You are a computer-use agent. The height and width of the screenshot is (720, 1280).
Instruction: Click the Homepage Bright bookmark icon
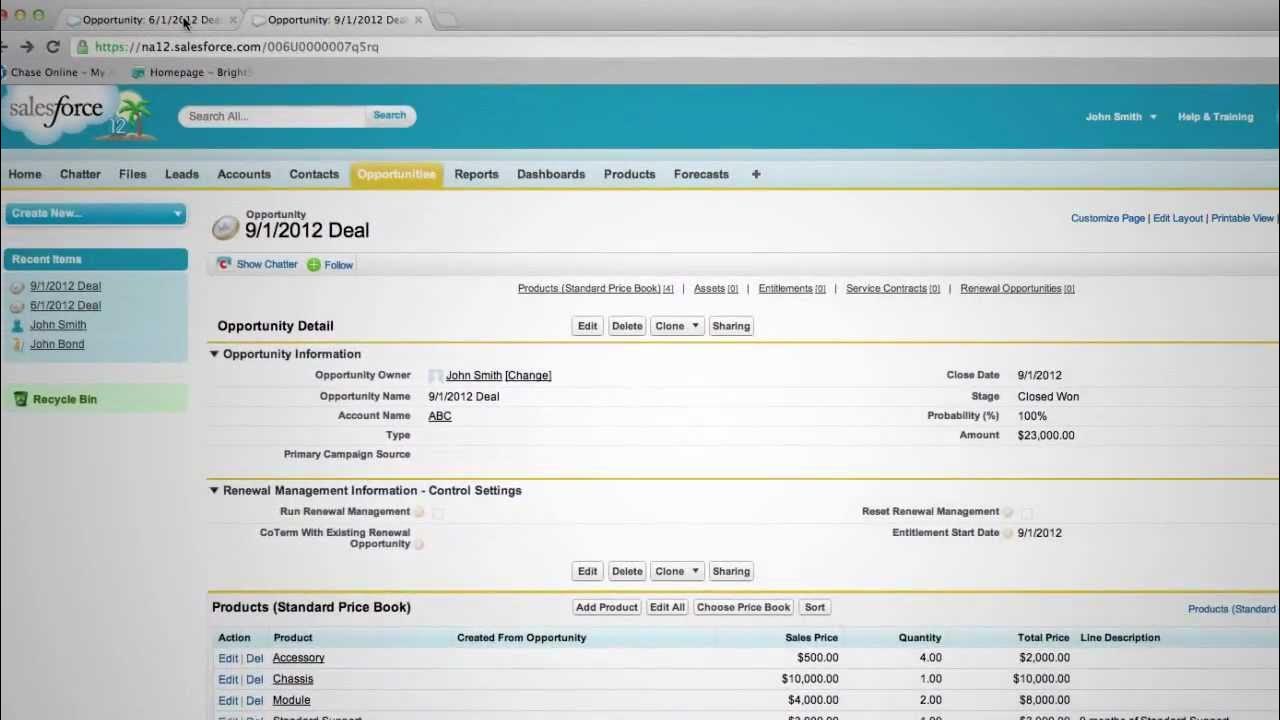pyautogui.click(x=139, y=72)
